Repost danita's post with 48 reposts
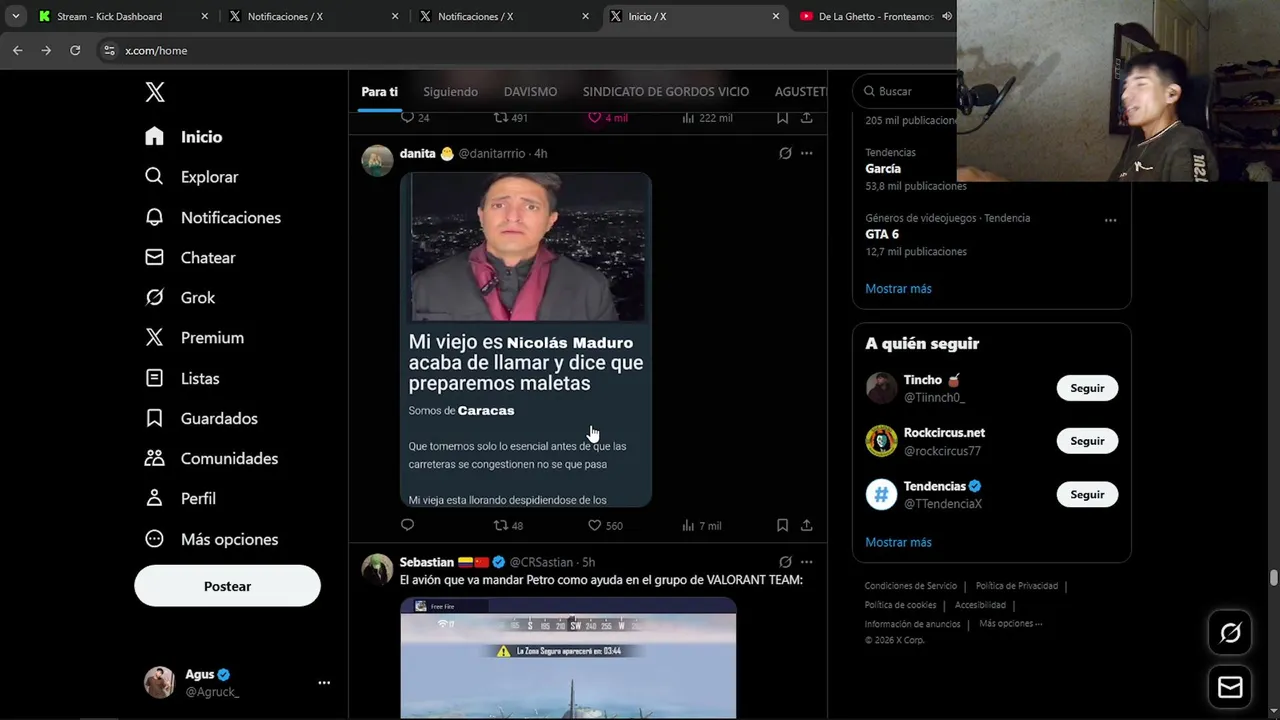This screenshot has width=1280, height=720. (x=509, y=525)
